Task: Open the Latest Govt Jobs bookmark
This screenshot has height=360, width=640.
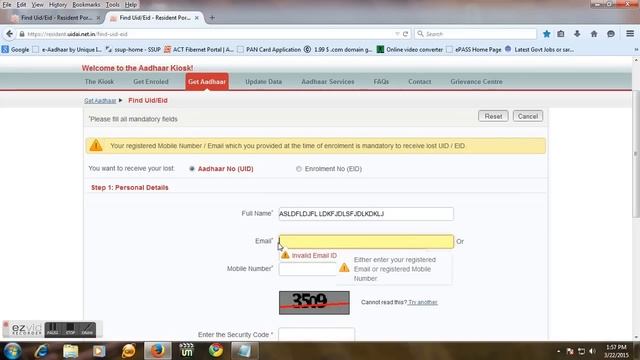Action: pos(539,49)
